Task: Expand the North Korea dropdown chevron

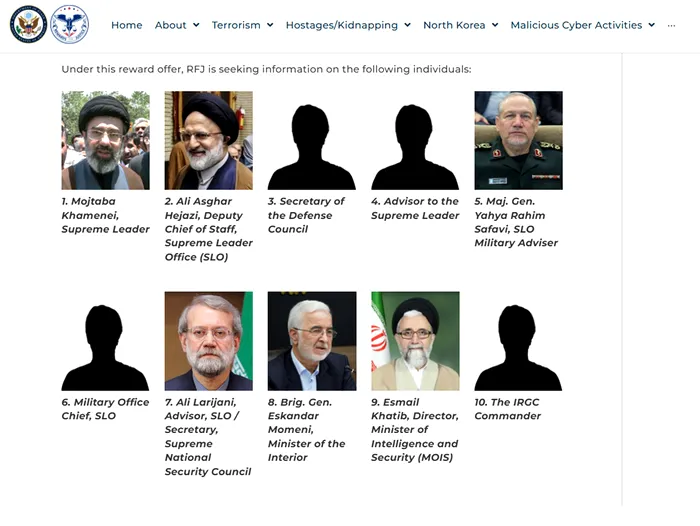Action: (x=495, y=25)
